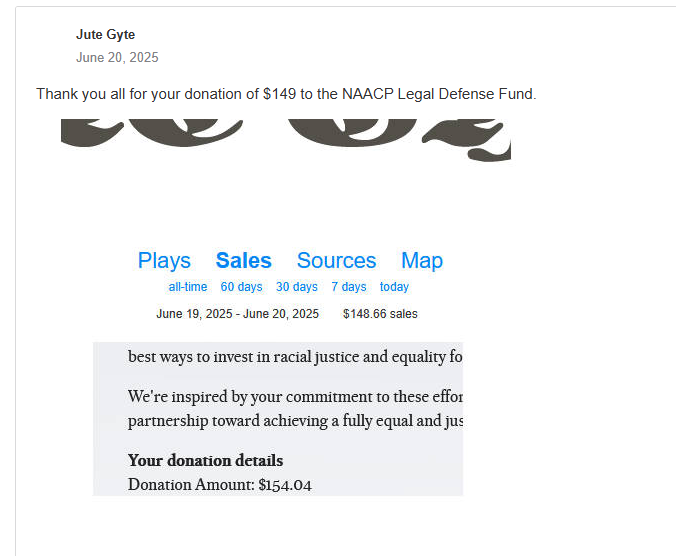The height and width of the screenshot is (556, 676).
Task: Open the Map tab
Action: pyautogui.click(x=422, y=261)
